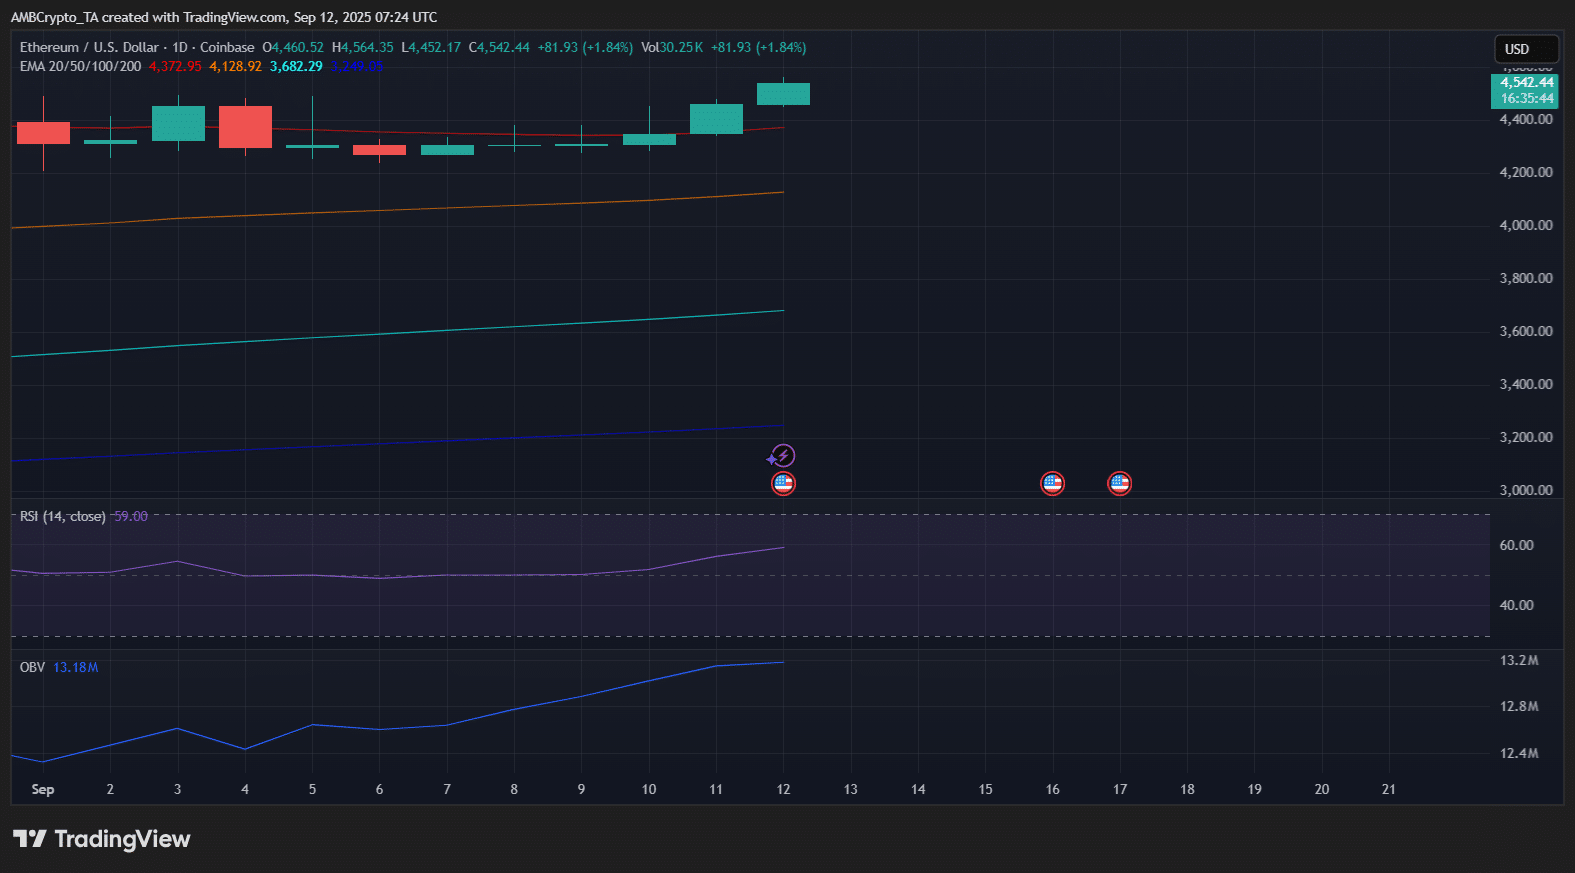
Task: Click the TradingView logo icon
Action: [x=30, y=839]
